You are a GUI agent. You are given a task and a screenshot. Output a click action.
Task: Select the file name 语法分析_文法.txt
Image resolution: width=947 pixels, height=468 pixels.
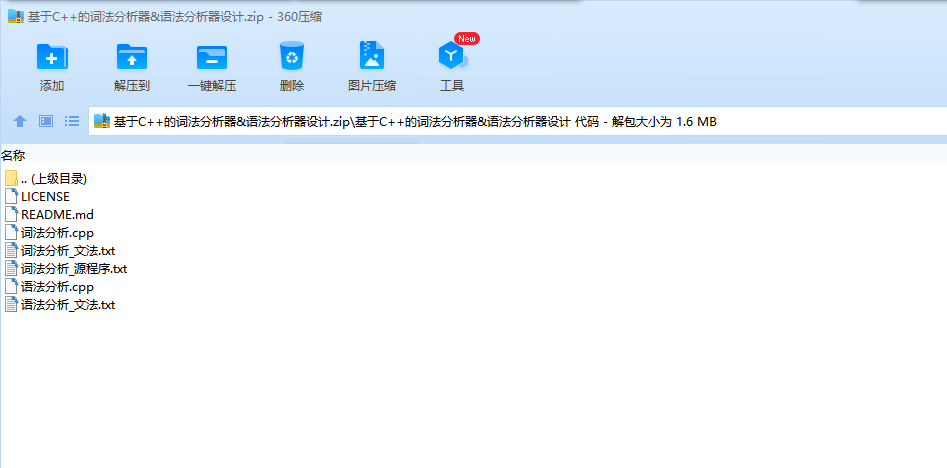pos(68,306)
